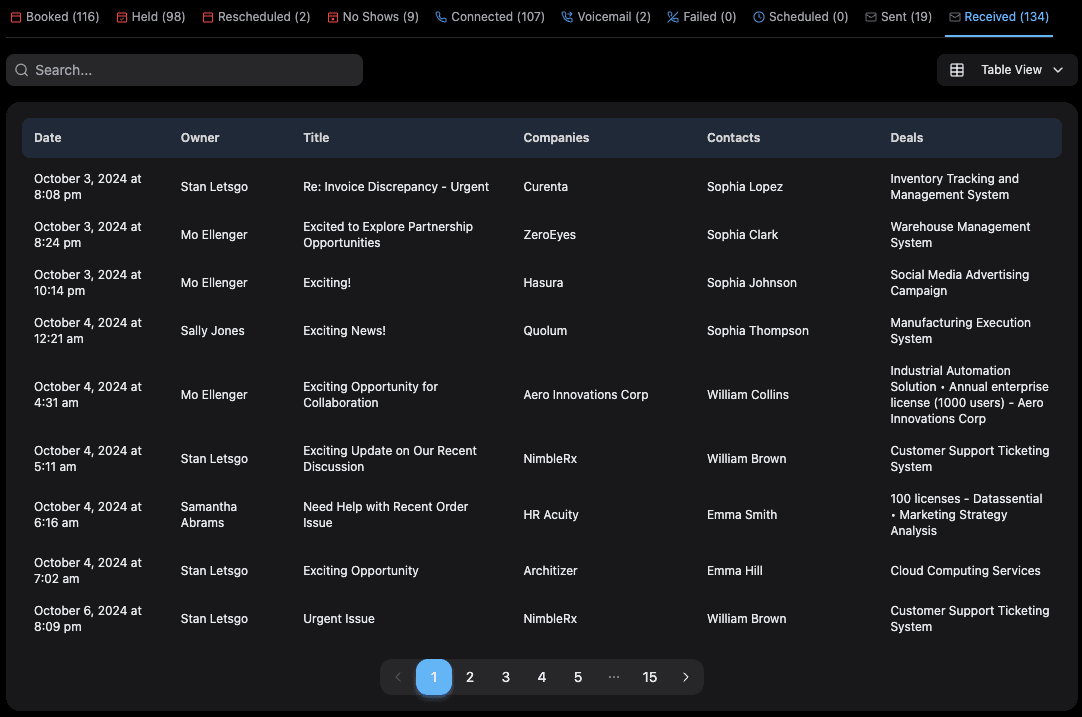1082x717 pixels.
Task: Open 'Exciting Opportunity for Collaboration' email
Action: click(x=371, y=395)
